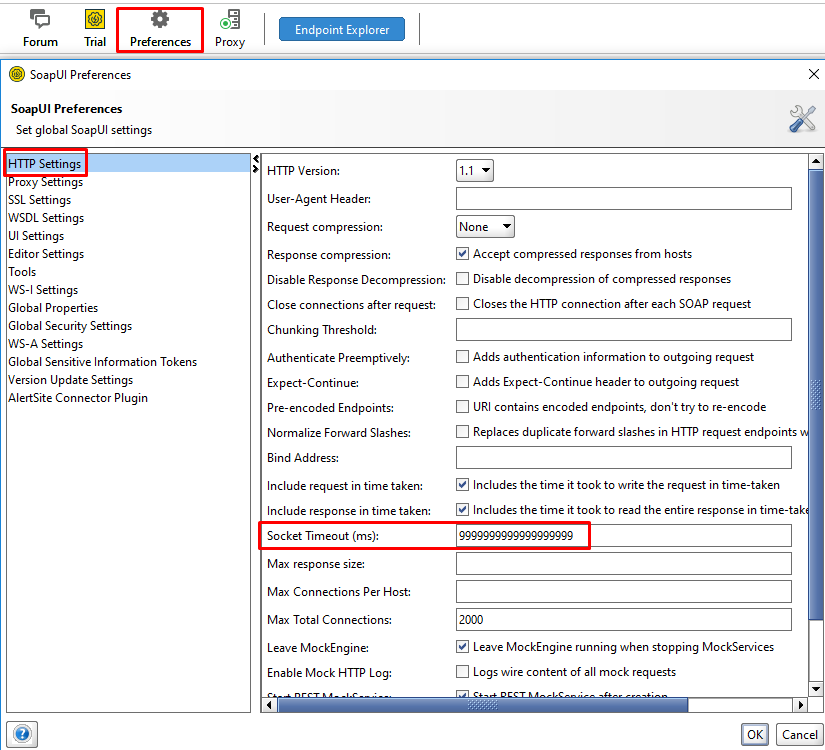
Task: Confirm preferences with OK button
Action: point(754,734)
